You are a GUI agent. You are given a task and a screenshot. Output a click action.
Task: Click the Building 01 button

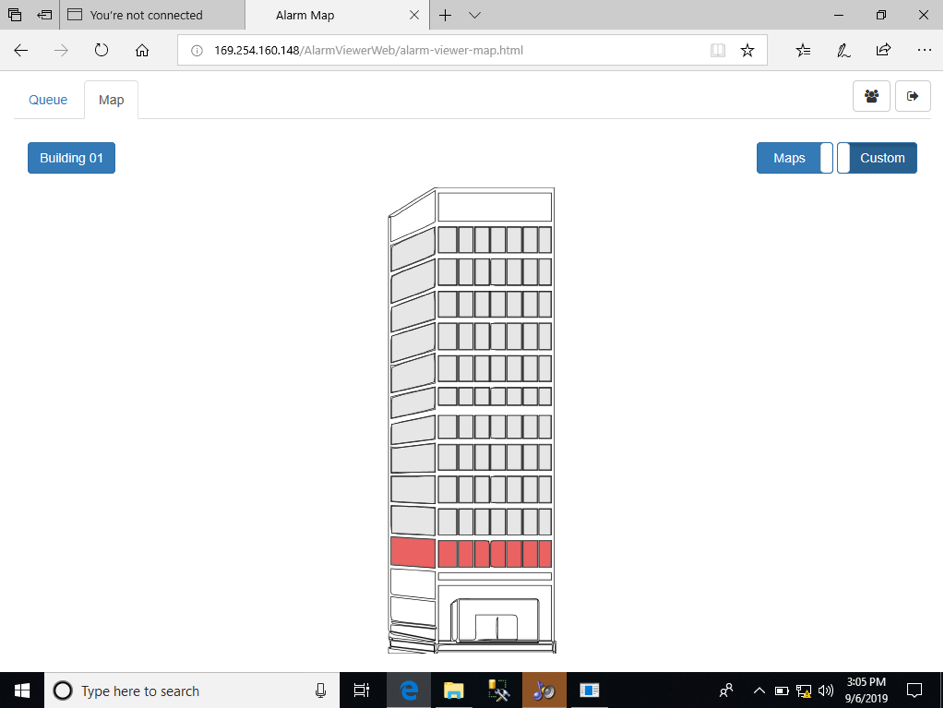click(x=72, y=158)
